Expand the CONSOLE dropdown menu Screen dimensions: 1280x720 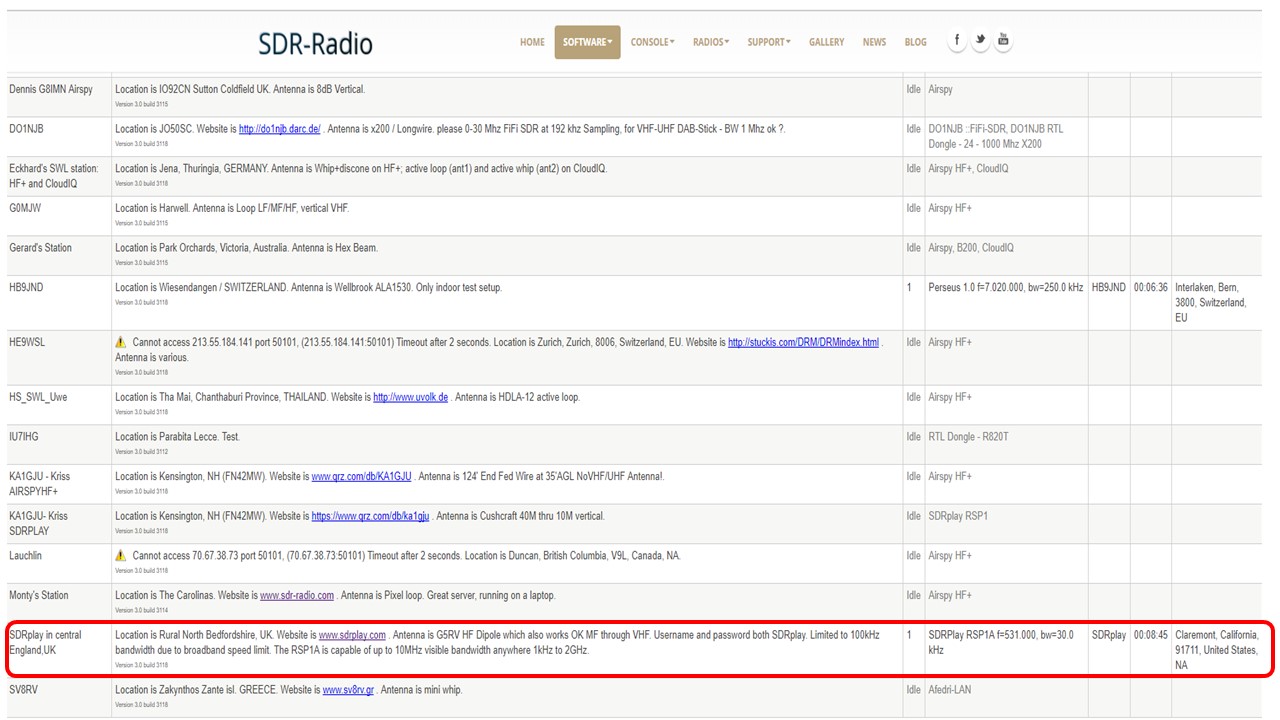(x=652, y=42)
